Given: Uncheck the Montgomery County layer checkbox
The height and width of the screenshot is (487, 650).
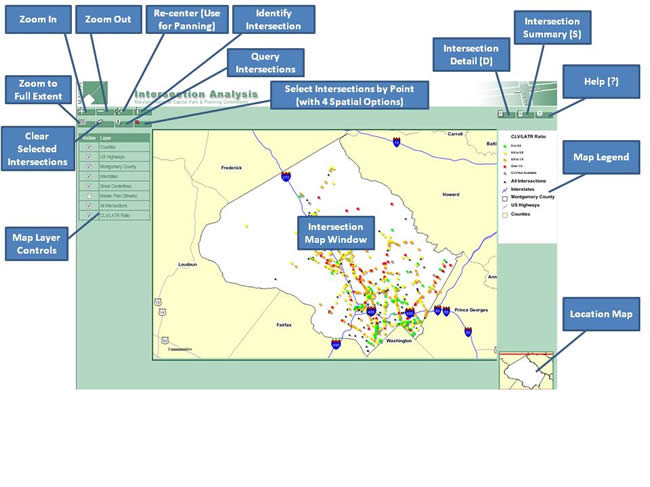Looking at the screenshot, I should click(x=89, y=167).
